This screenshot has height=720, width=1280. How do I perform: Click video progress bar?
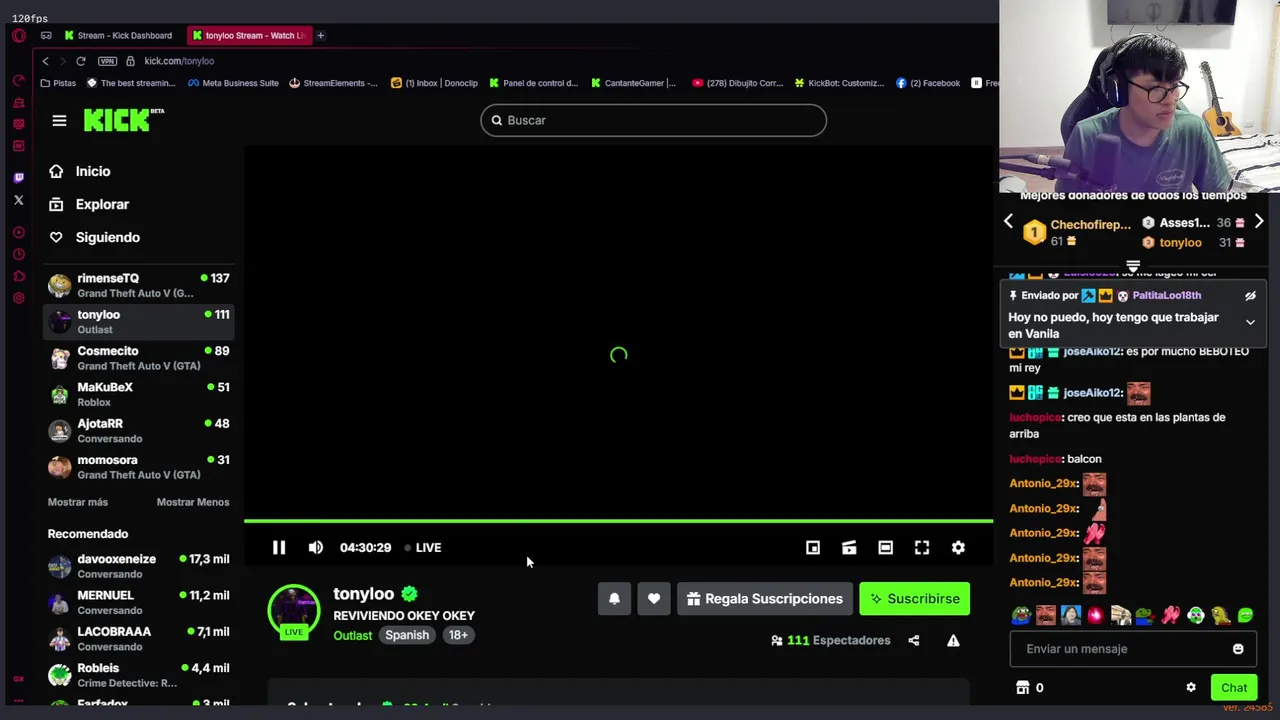618,521
